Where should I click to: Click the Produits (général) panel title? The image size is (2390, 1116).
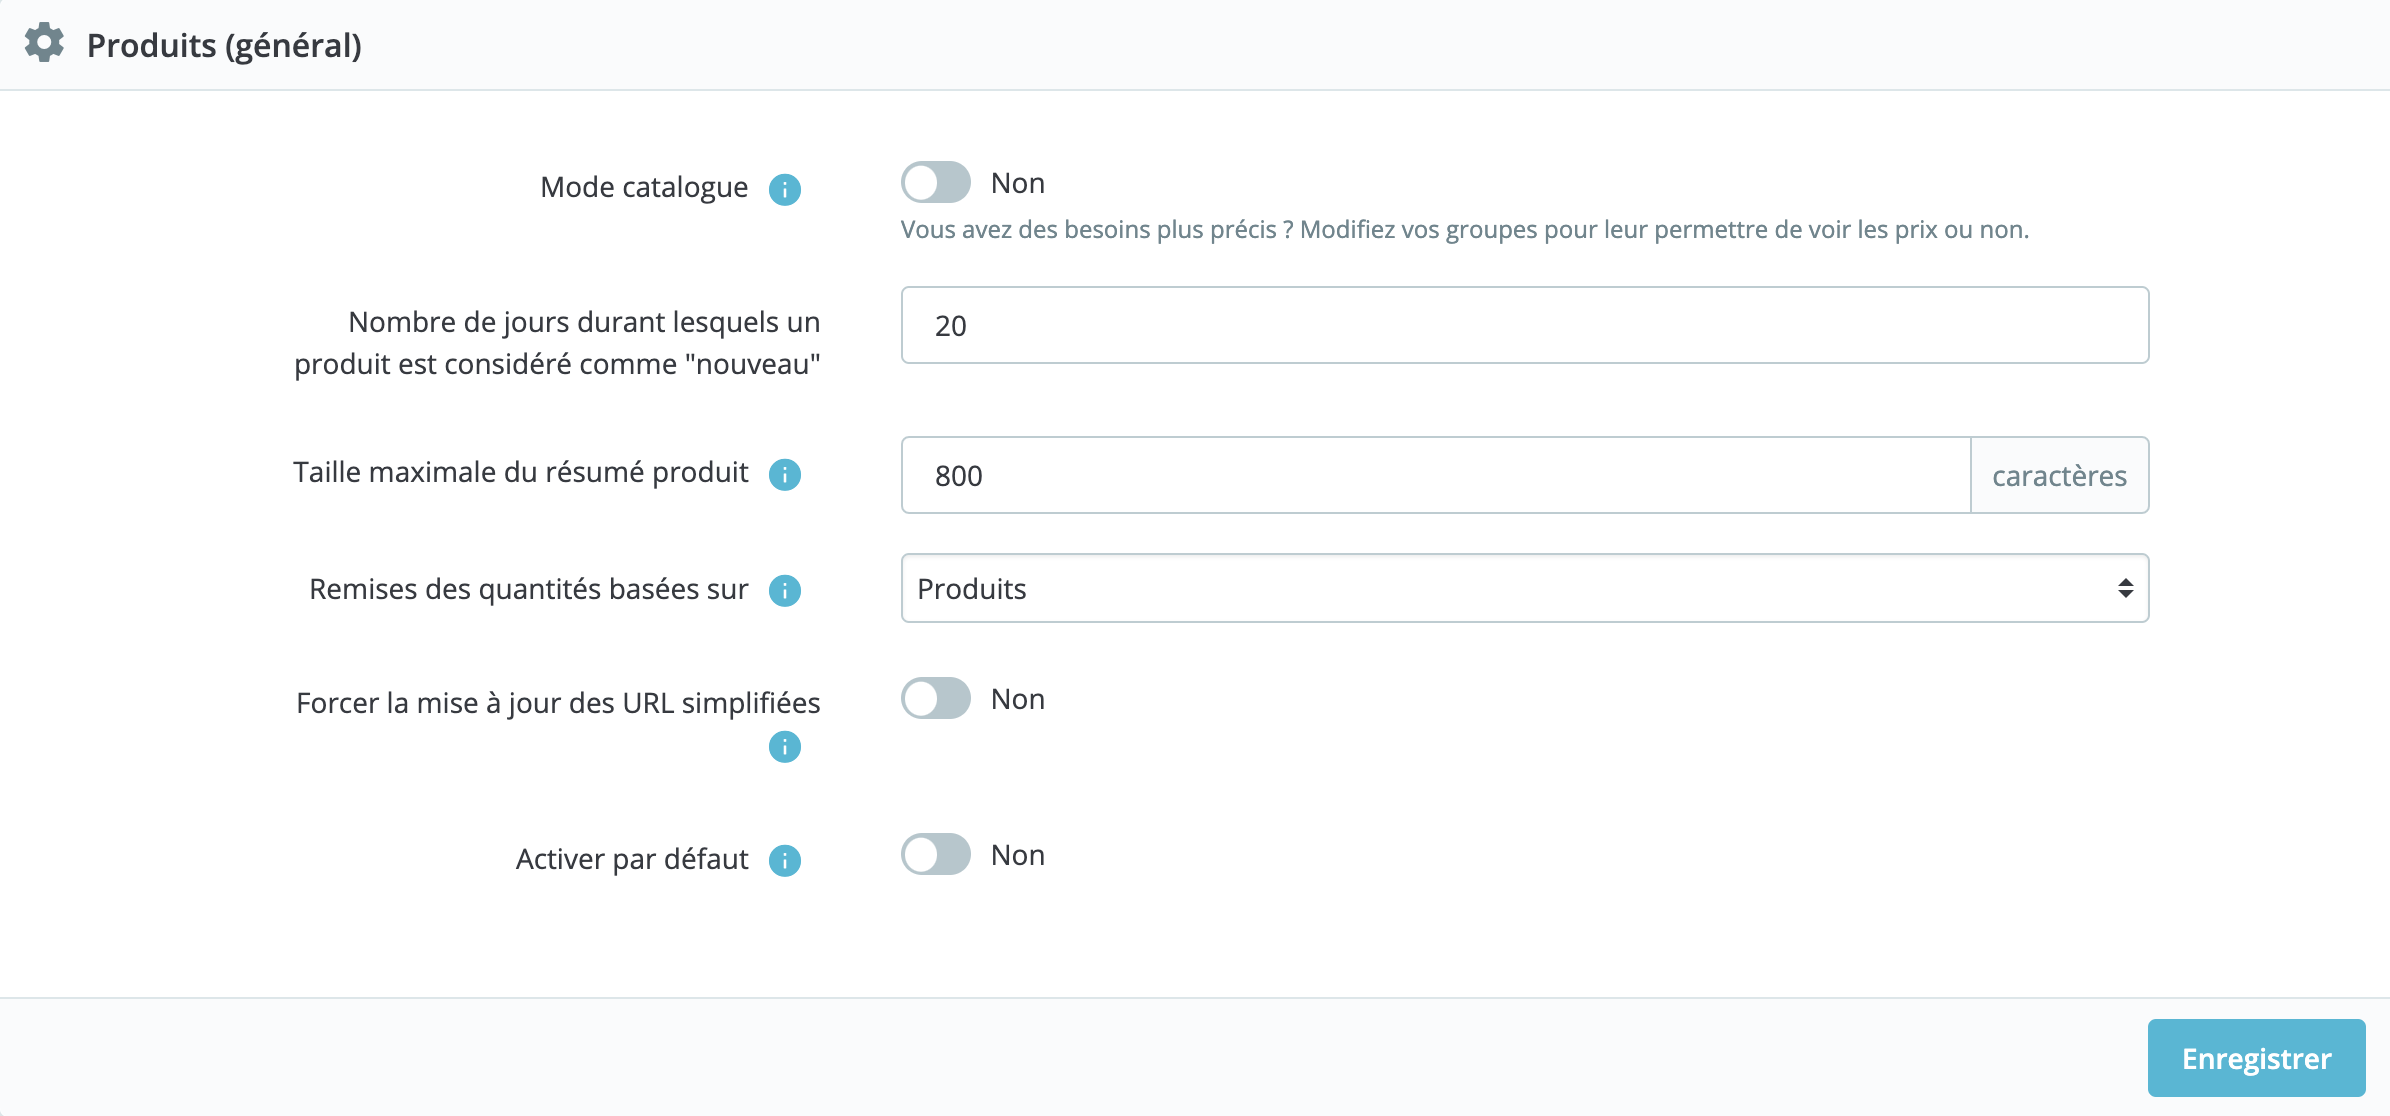point(224,45)
